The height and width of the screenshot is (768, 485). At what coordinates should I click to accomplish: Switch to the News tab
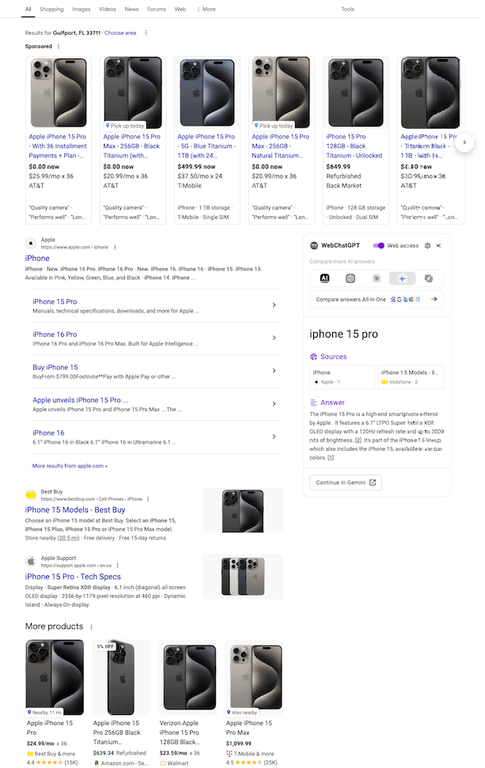tap(131, 9)
